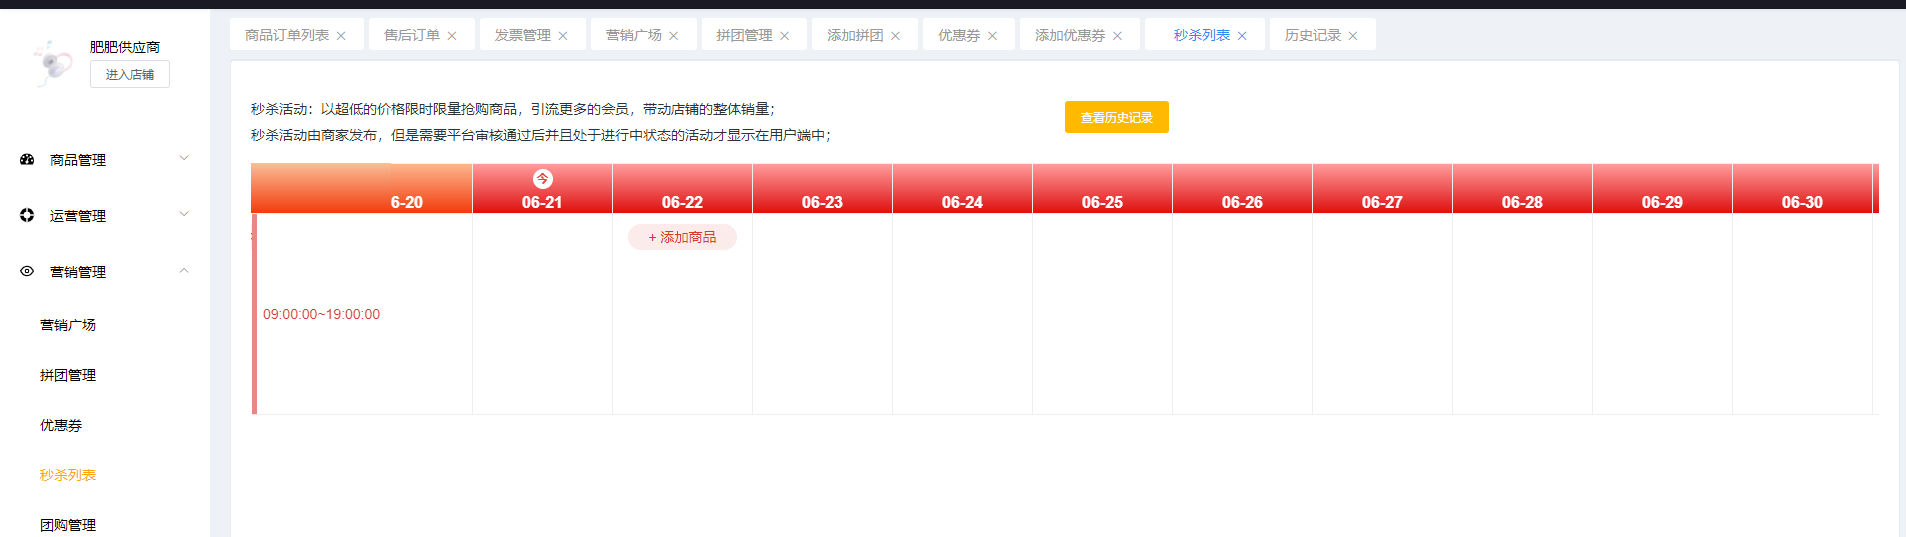Close the 秒杀列表 tab

click(x=1242, y=36)
